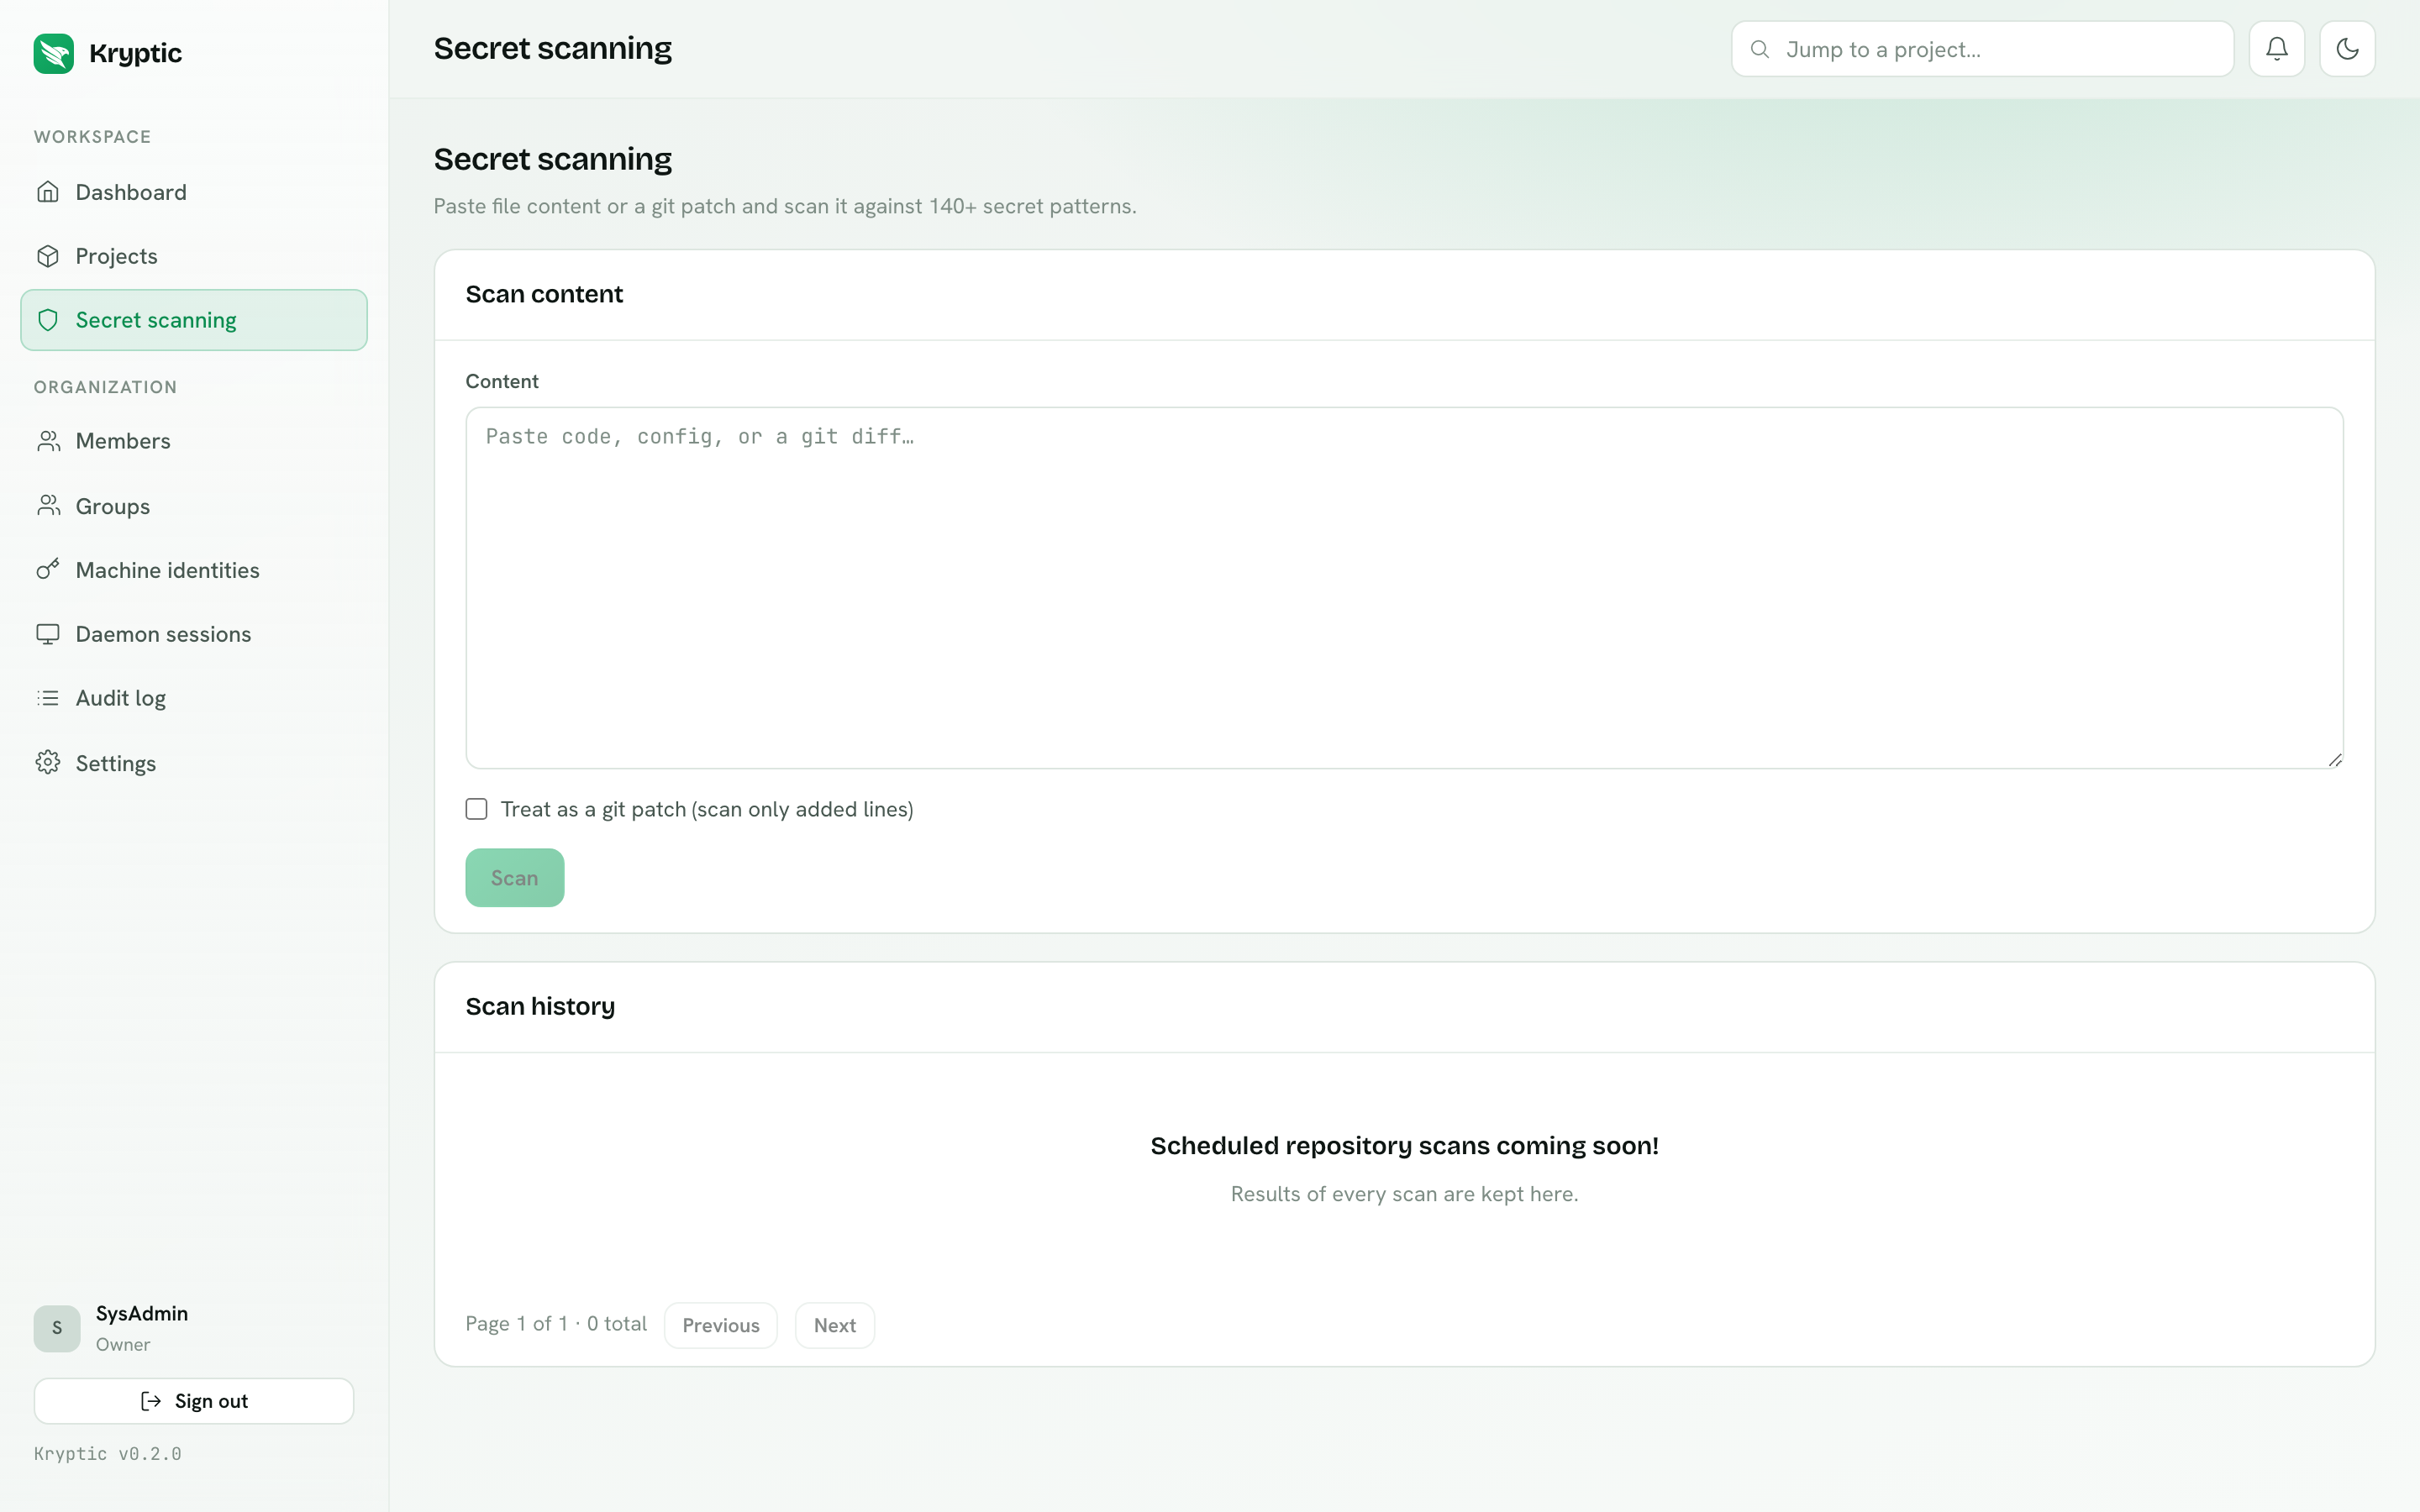Open the Members page
The height and width of the screenshot is (1512, 2420).
[x=194, y=441]
